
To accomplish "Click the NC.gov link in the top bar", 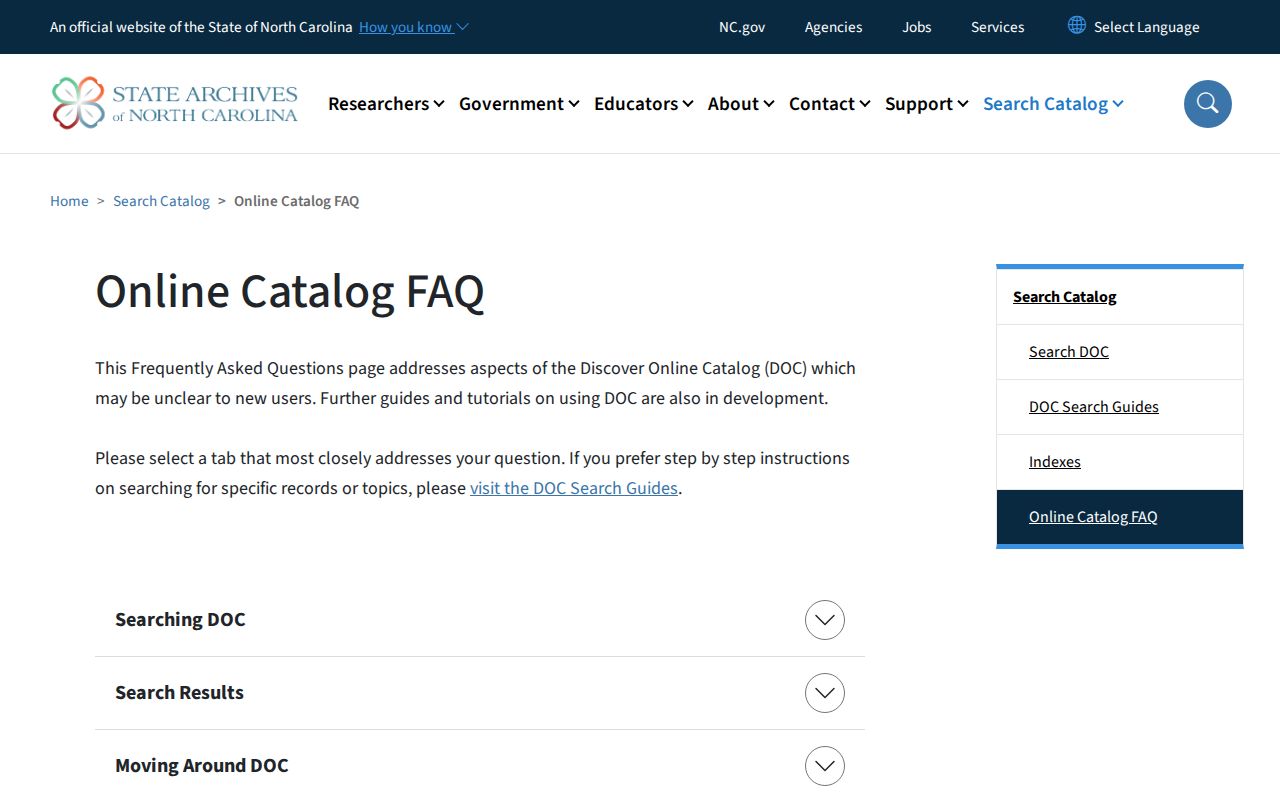I will [742, 27].
